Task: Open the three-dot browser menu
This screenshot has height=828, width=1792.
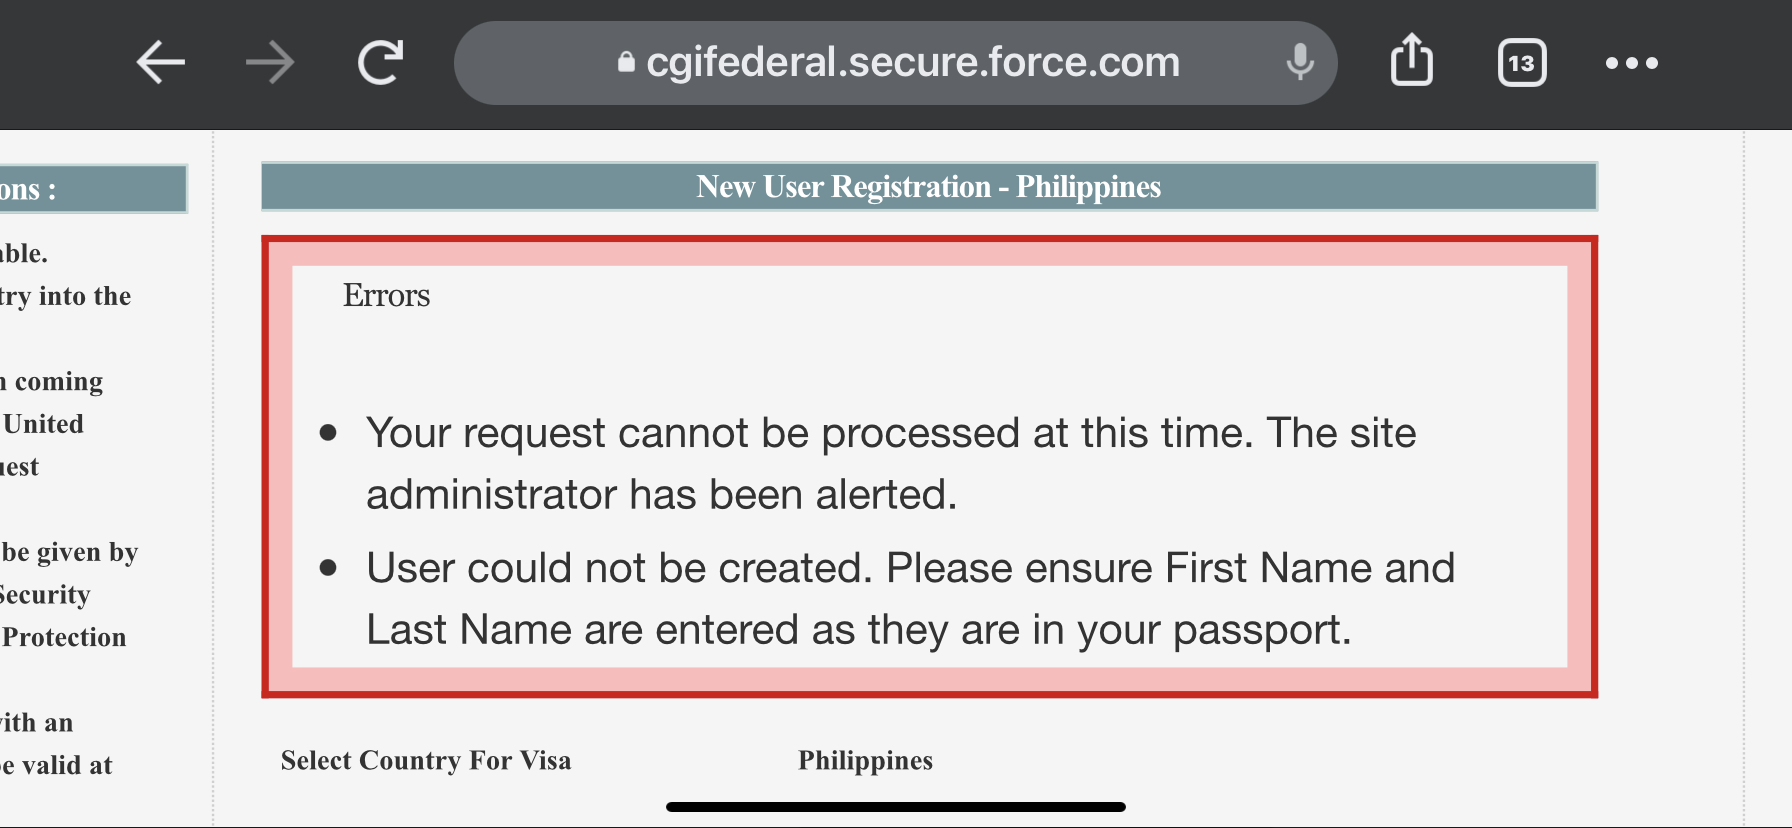Action: (x=1632, y=63)
